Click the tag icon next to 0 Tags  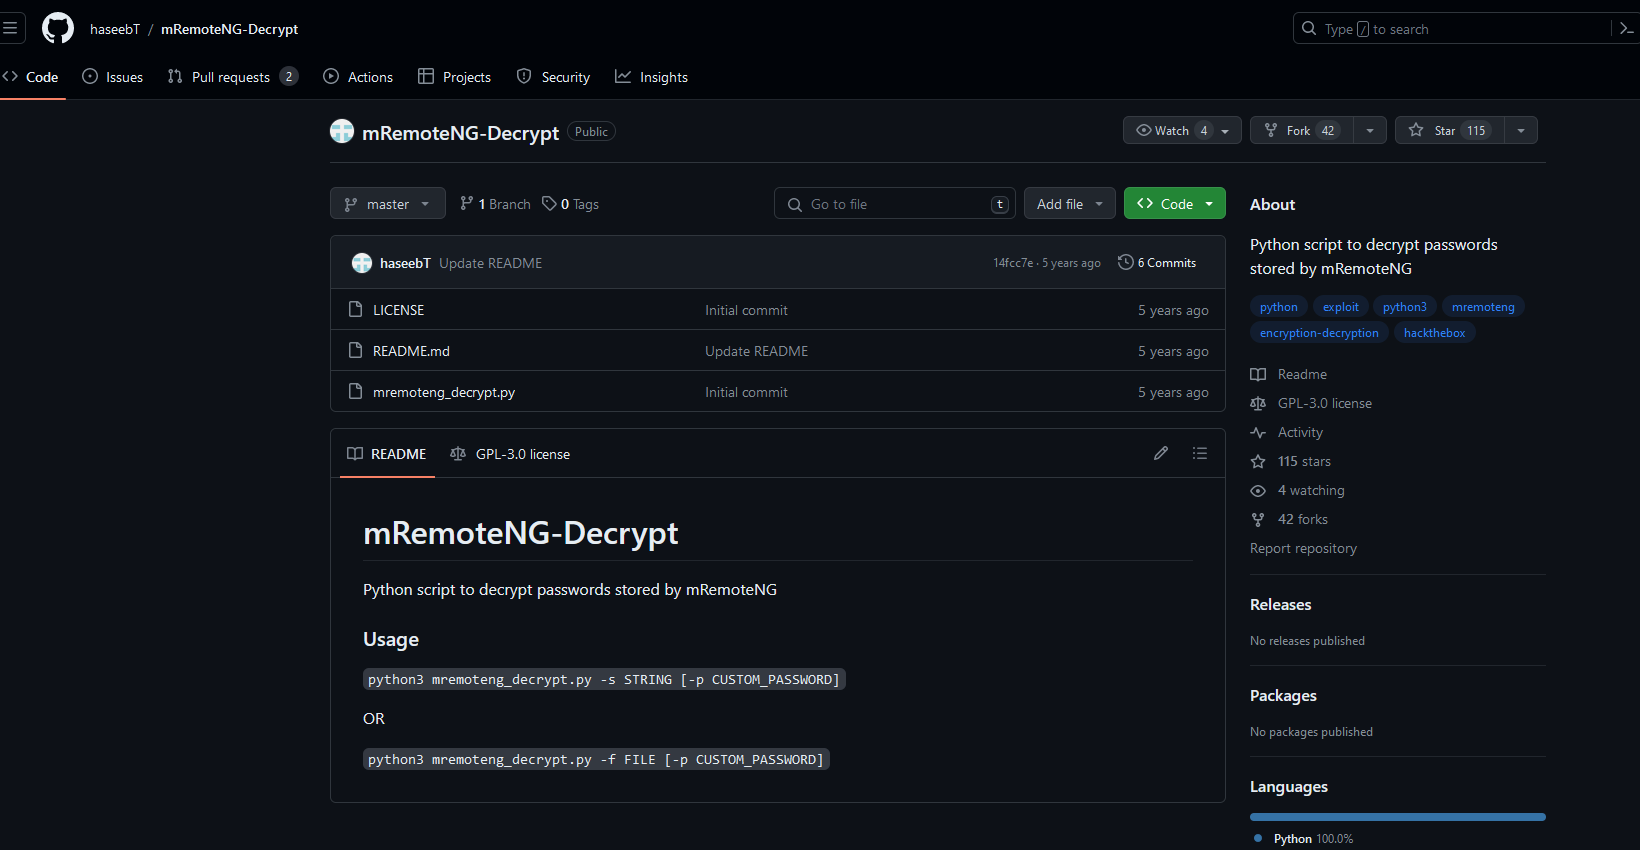549,203
